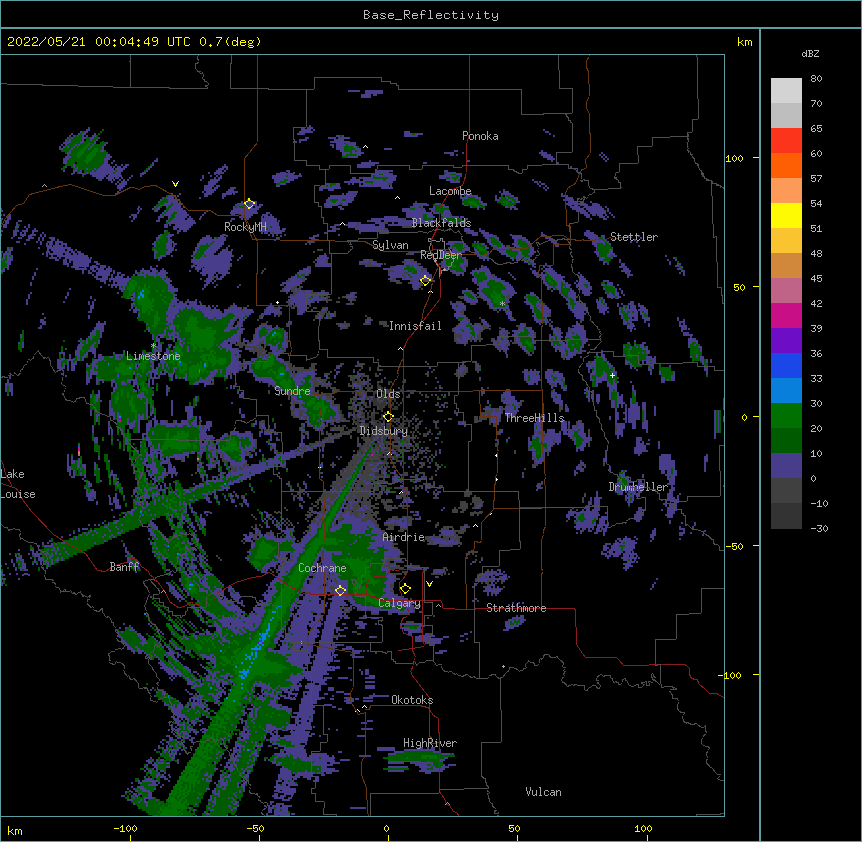The image size is (862, 842).
Task: Click the Ponoka city label
Action: (480, 136)
